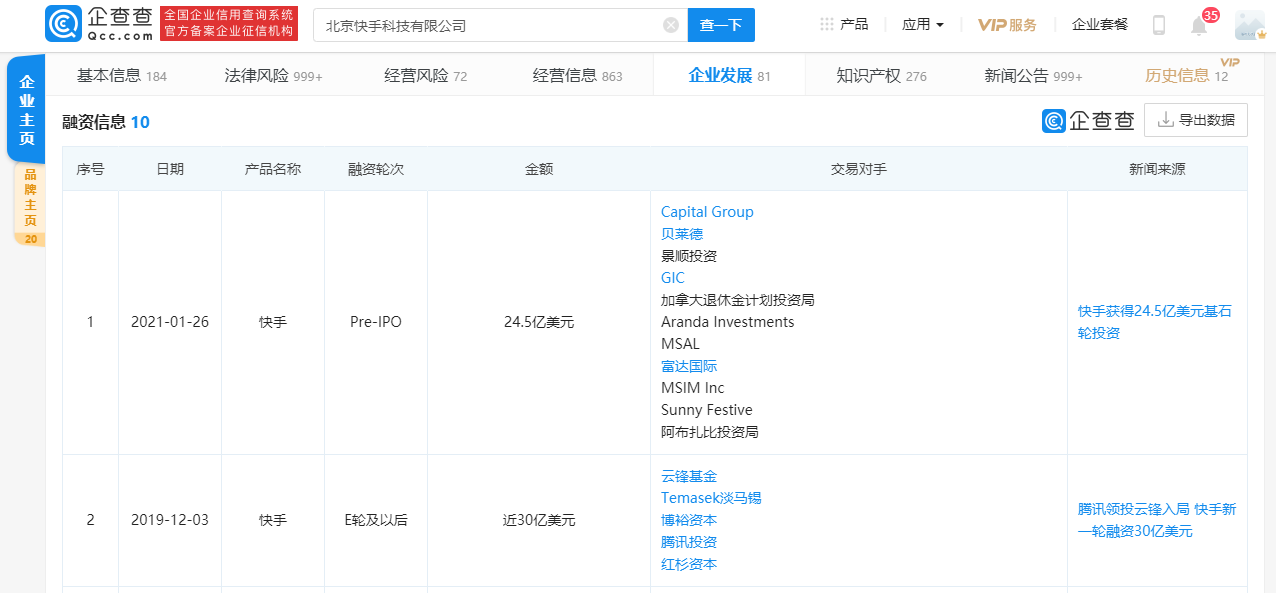Switch to the 新闻公告 tab
Viewport: 1276px width, 593px height.
[1033, 75]
